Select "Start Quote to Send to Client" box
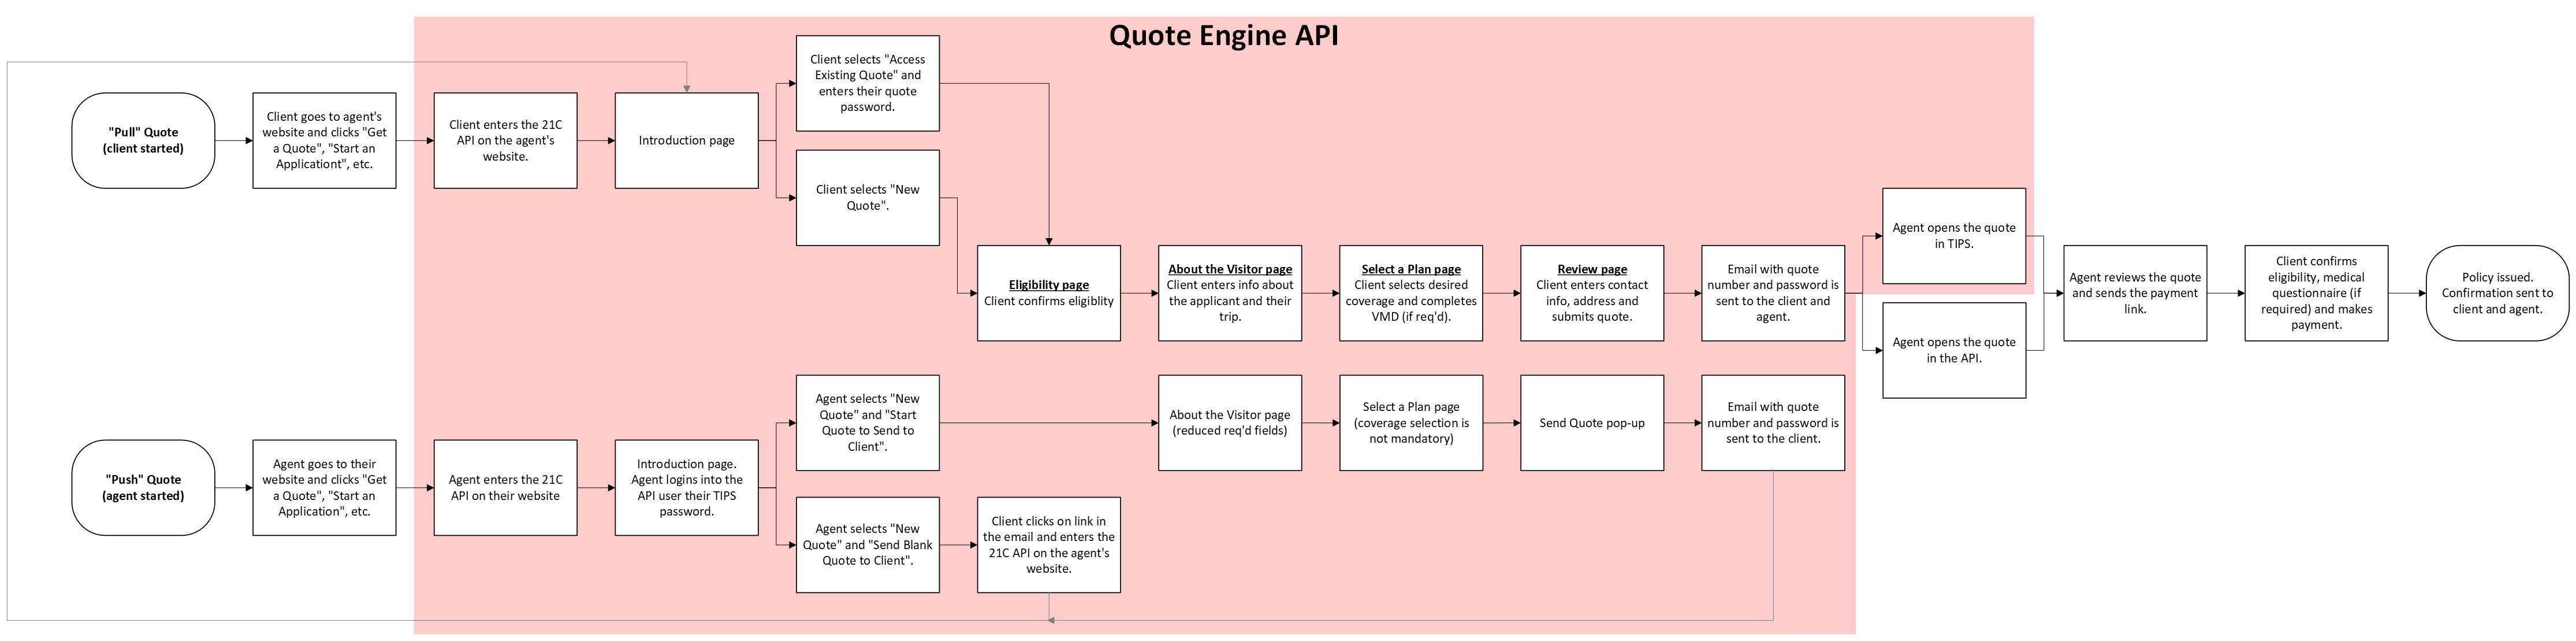The image size is (2576, 641). click(867, 423)
